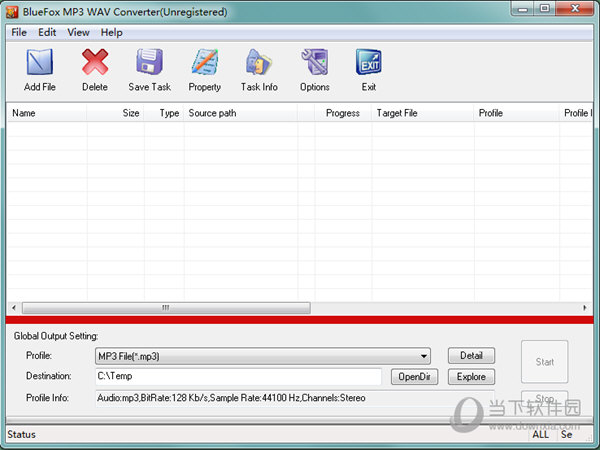
Task: Open the Task Info icon
Action: (259, 62)
